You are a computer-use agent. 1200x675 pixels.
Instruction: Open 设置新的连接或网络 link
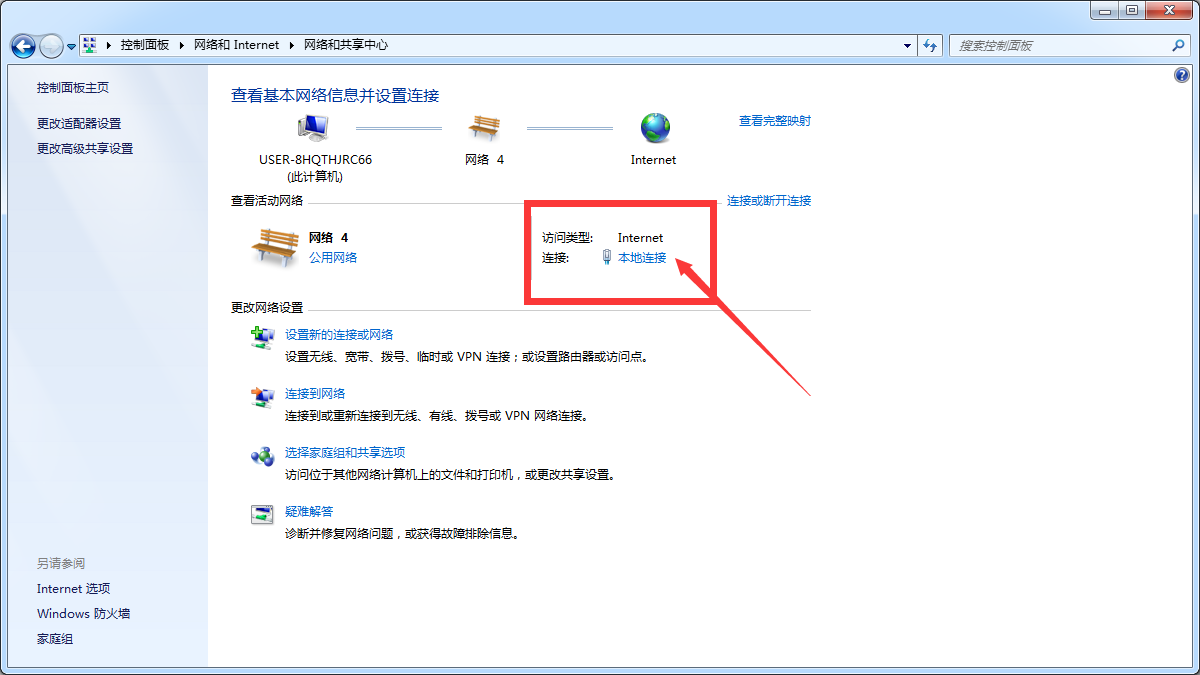coord(339,335)
